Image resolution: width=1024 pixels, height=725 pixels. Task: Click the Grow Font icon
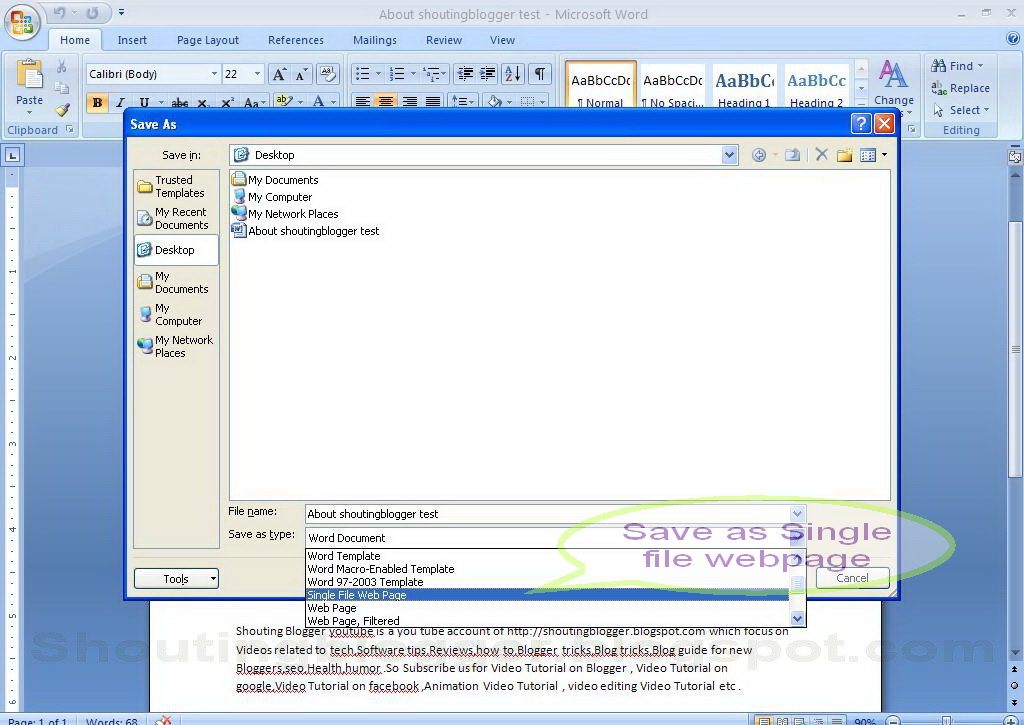[x=279, y=74]
